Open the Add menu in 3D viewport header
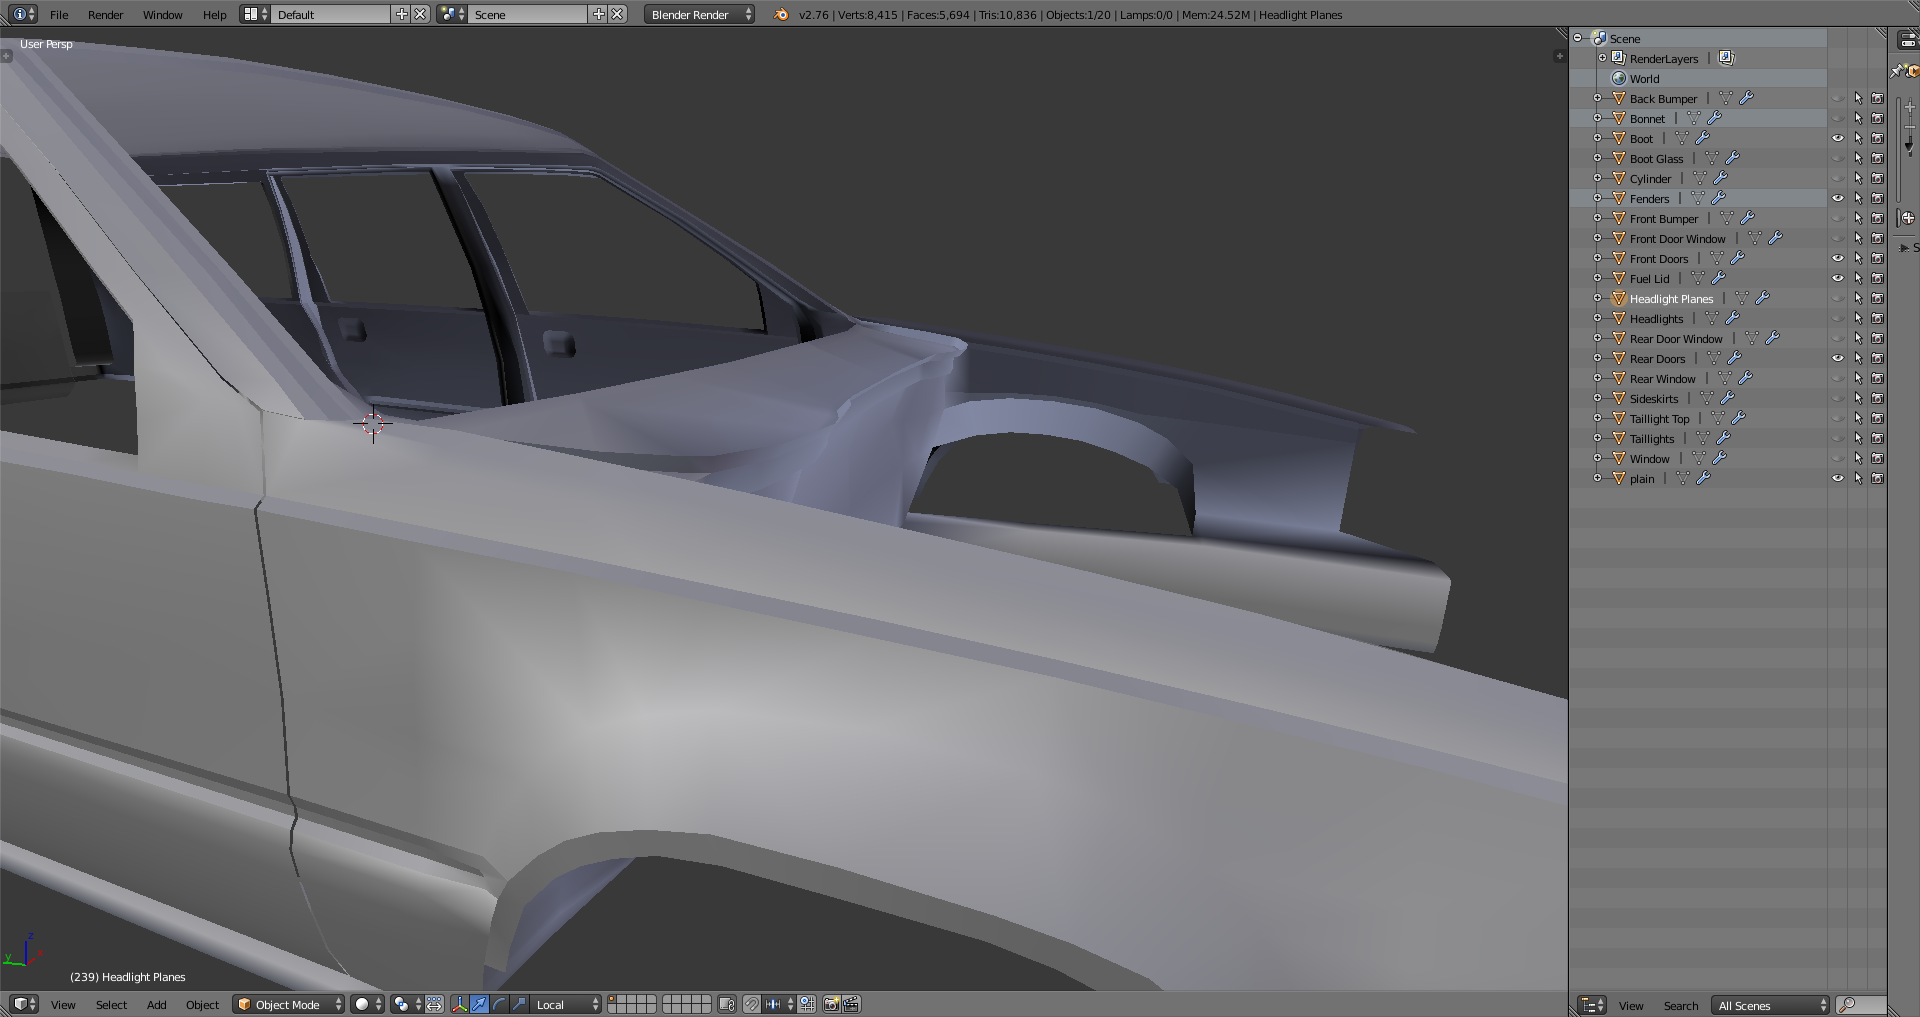 156,1004
